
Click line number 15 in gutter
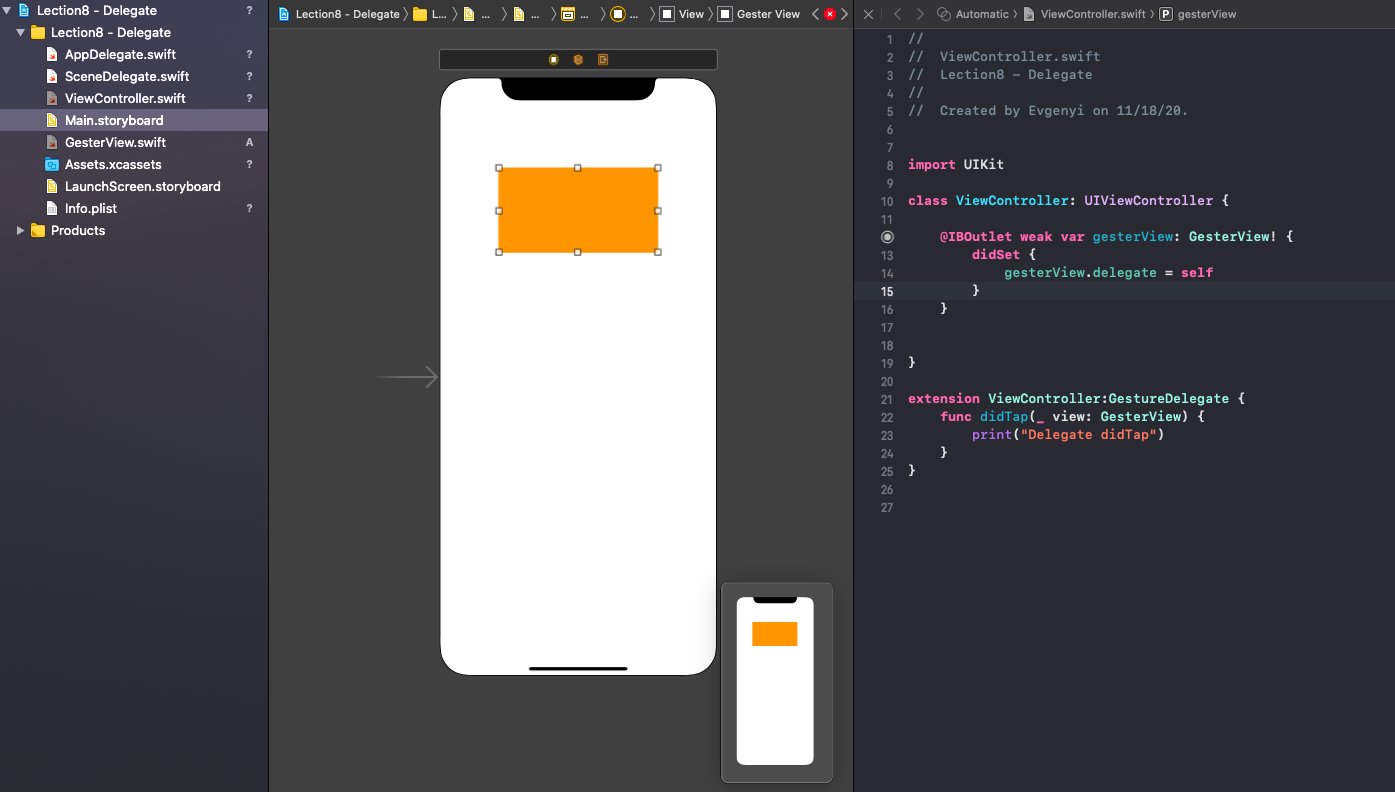pyautogui.click(x=887, y=291)
